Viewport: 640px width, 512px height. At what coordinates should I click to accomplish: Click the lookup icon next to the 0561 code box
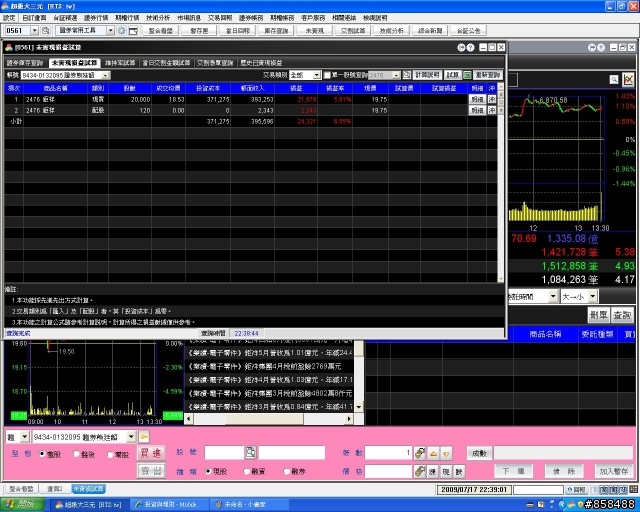(46, 31)
